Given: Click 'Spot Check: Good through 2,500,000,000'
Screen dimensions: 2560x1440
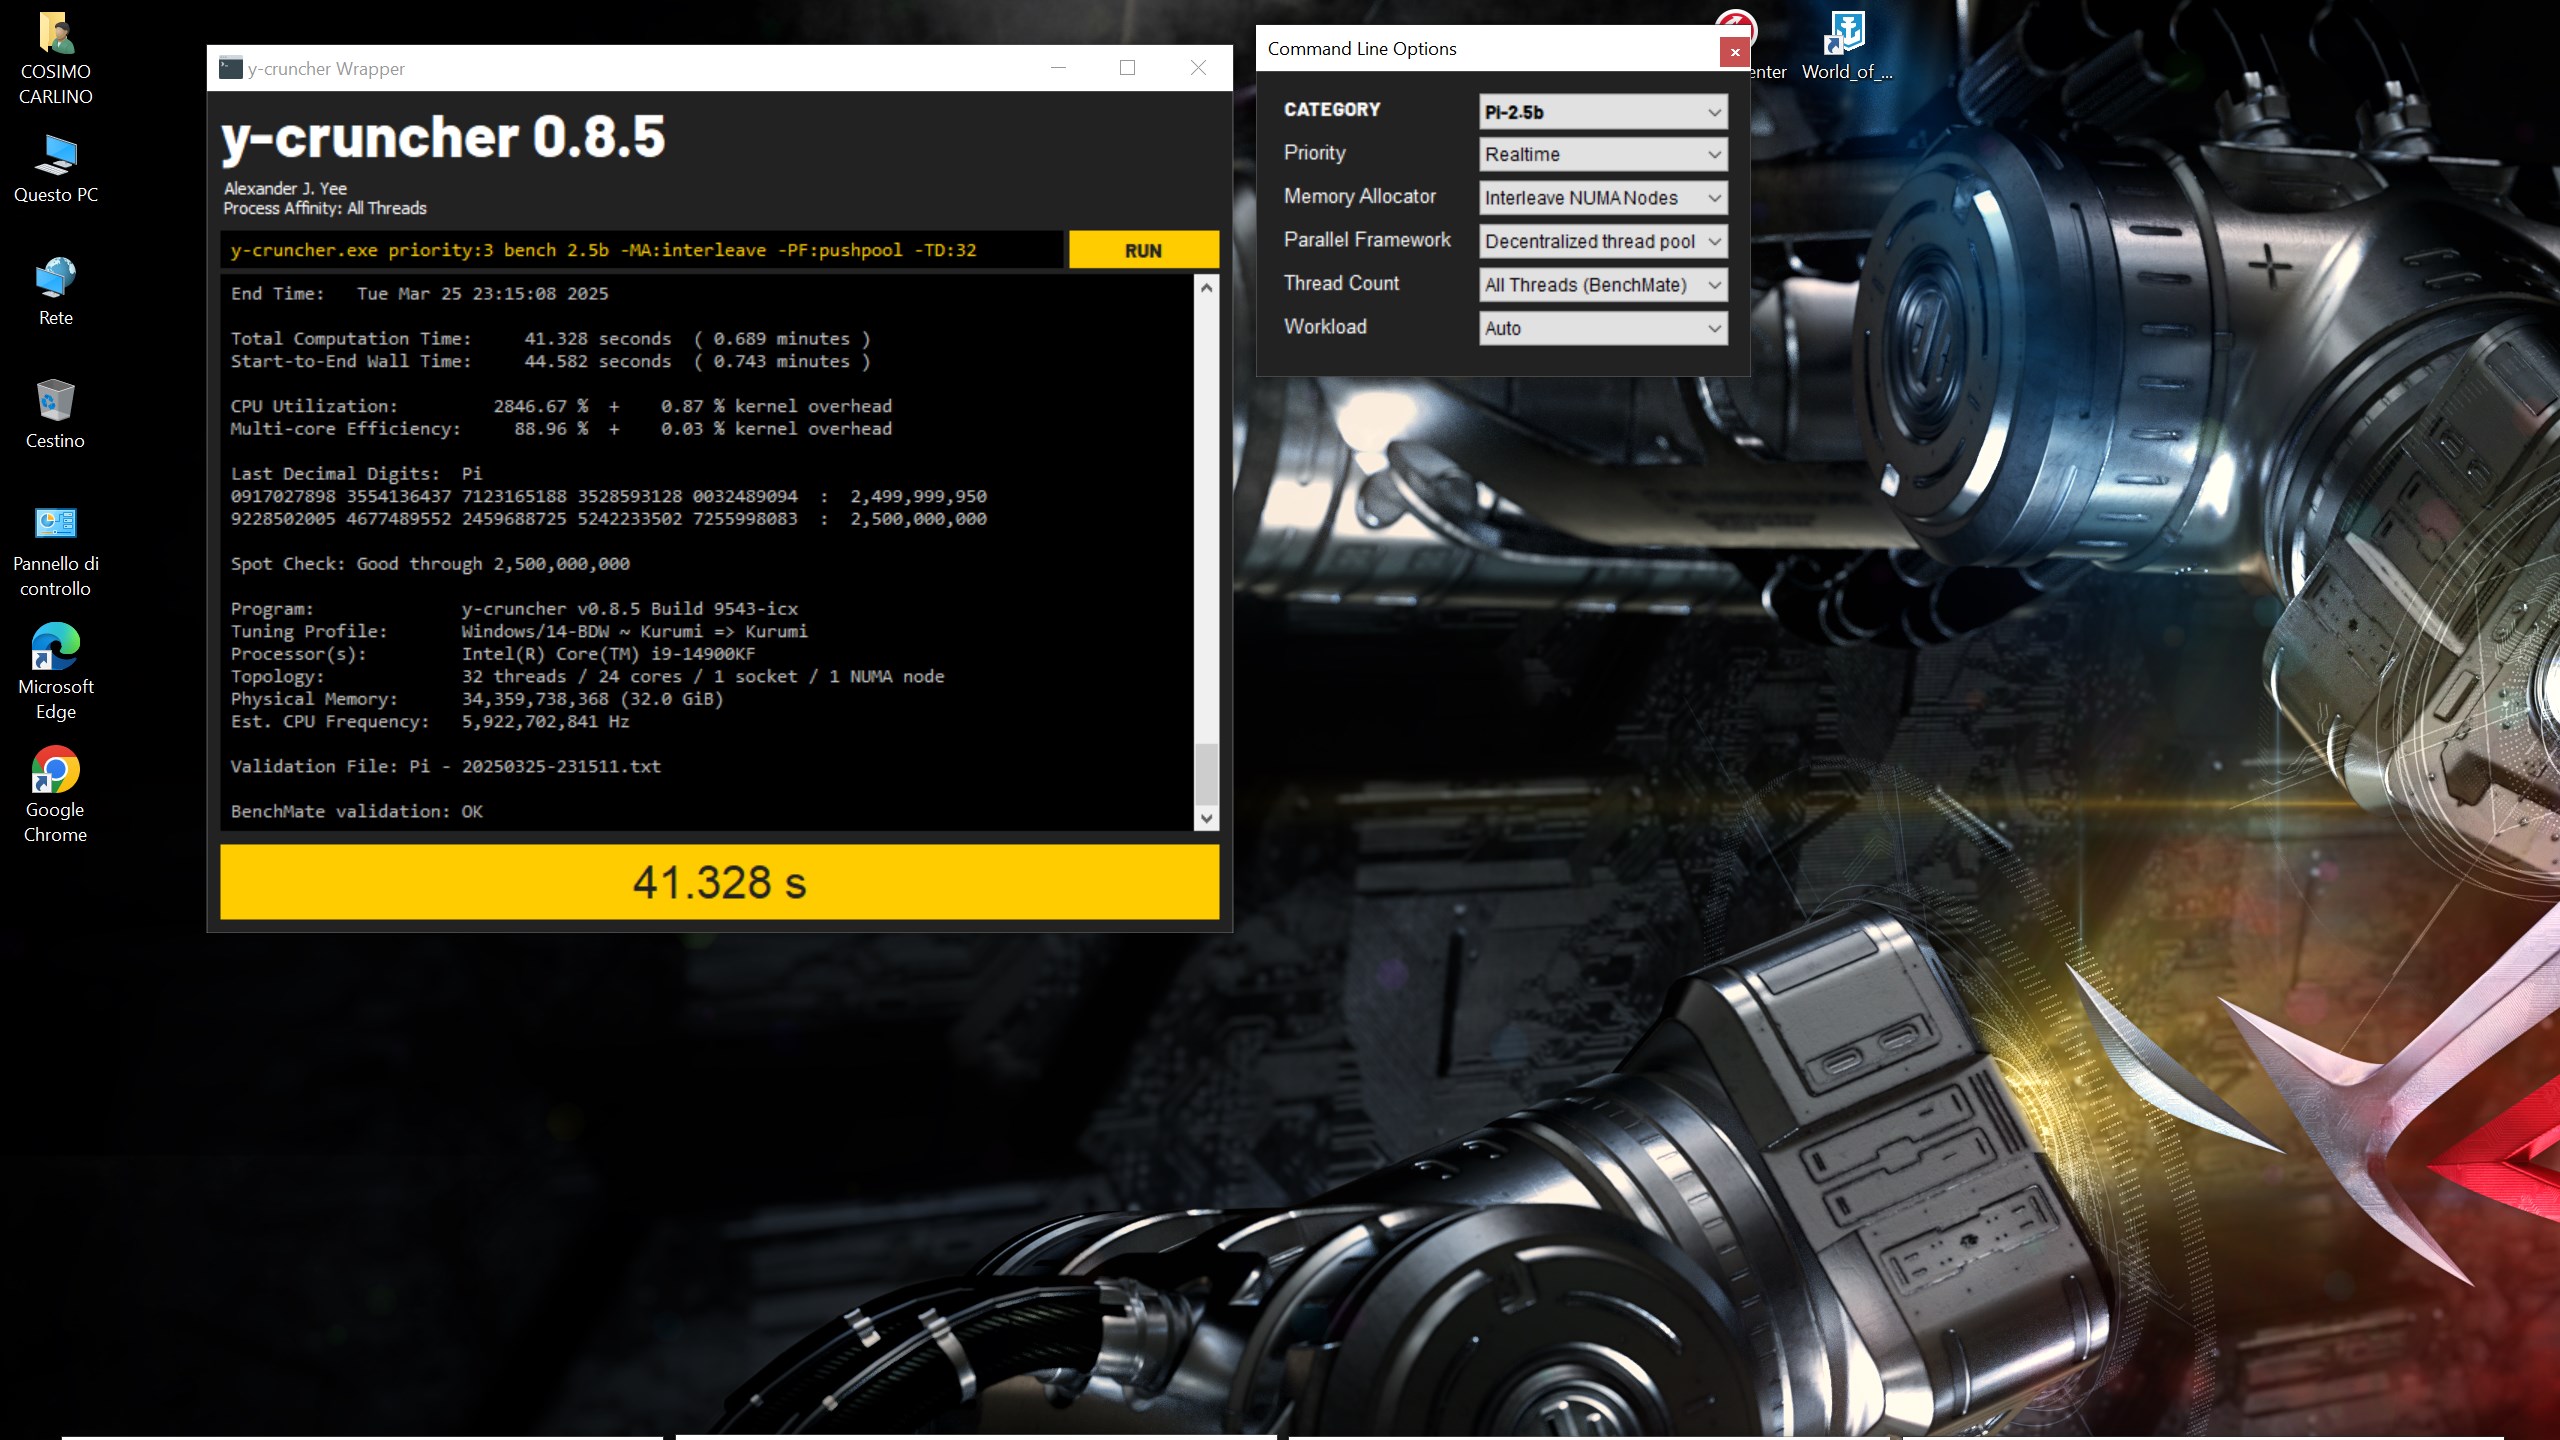Looking at the screenshot, I should (x=430, y=564).
